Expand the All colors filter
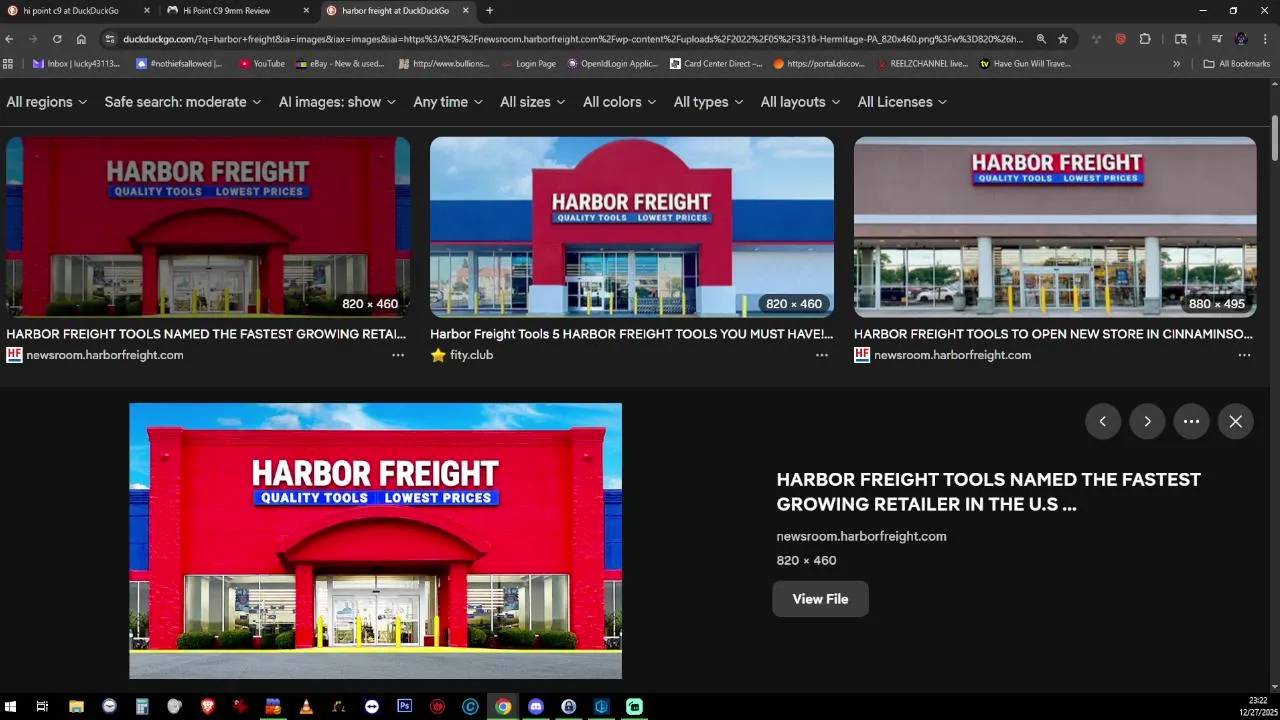 click(620, 102)
